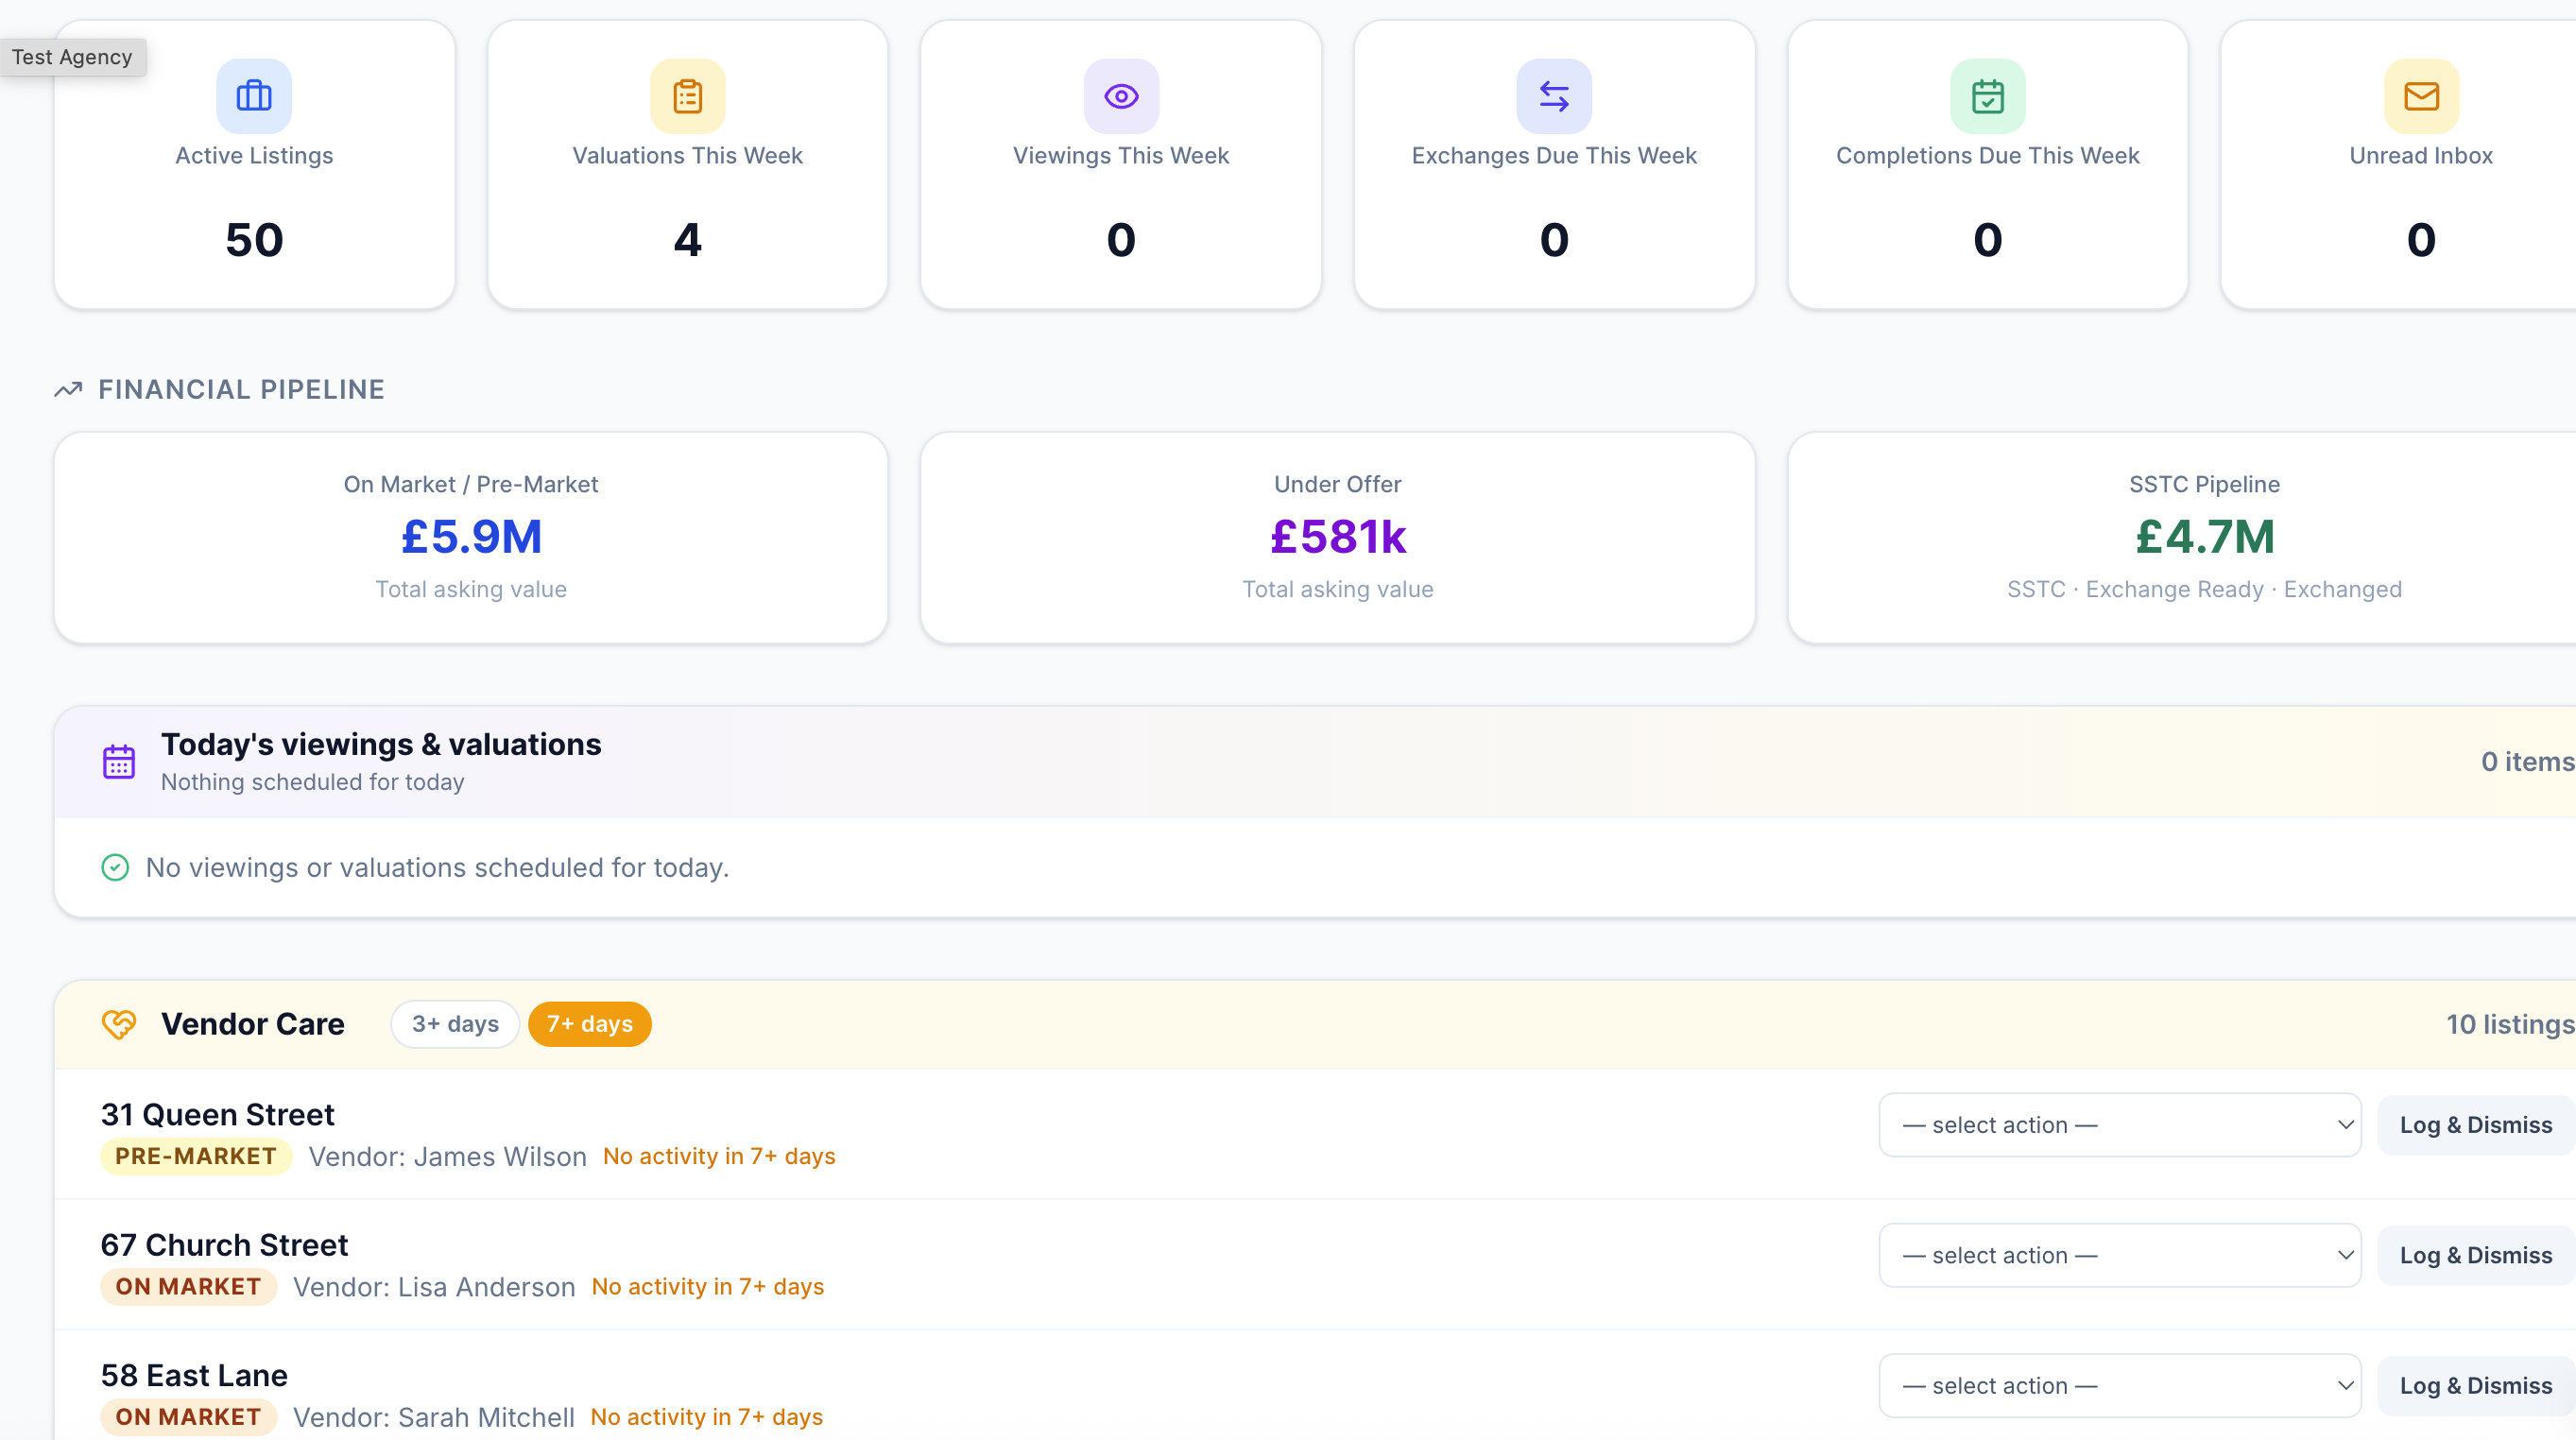Enable the 7+ days Vendor Care filter
2576x1440 pixels.
589,1024
